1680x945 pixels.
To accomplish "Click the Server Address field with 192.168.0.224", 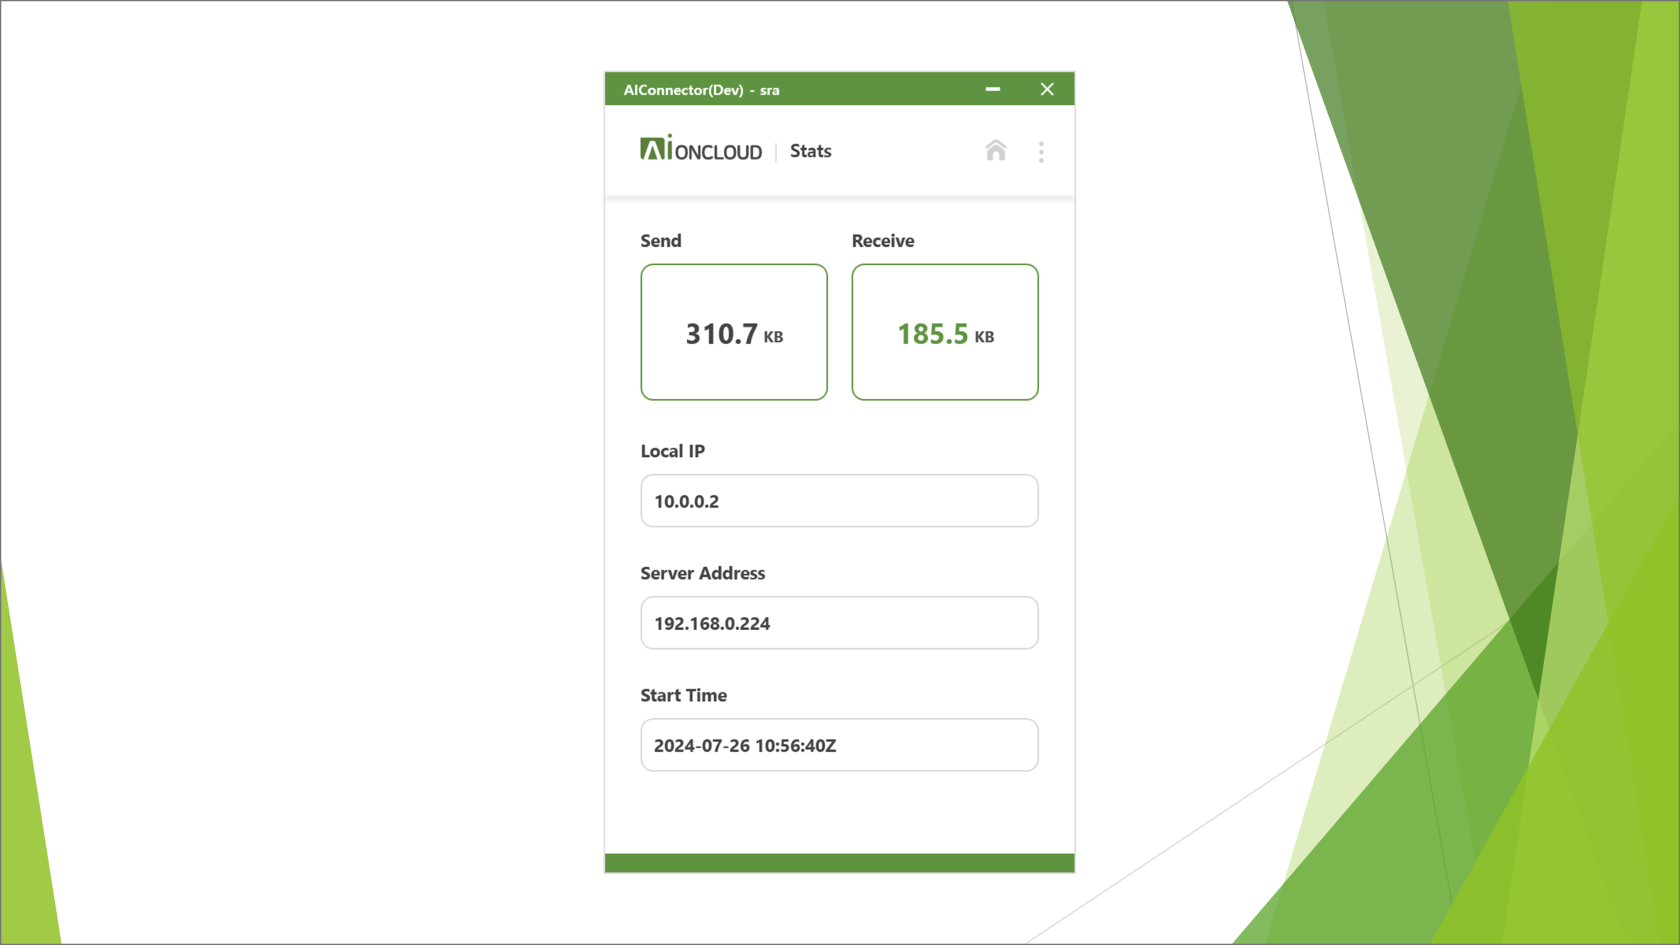I will pyautogui.click(x=839, y=623).
